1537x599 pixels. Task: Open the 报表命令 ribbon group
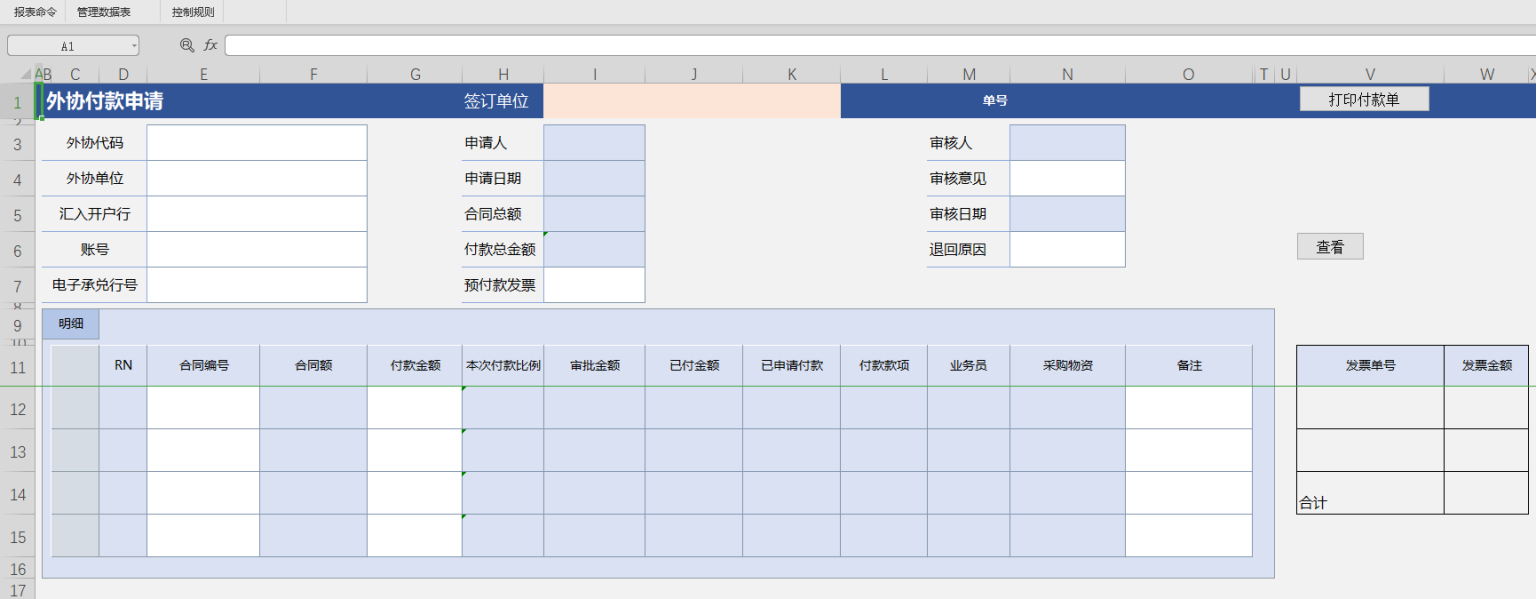(x=35, y=12)
